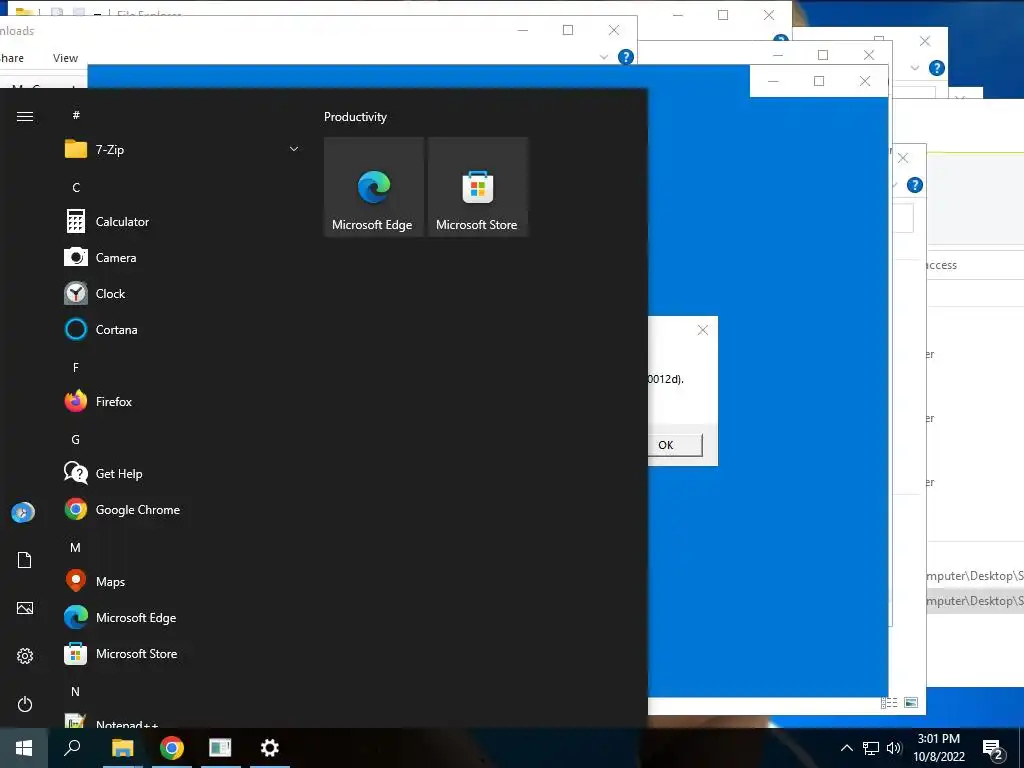Open the notification Action Center
1024x768 pixels.
993,749
